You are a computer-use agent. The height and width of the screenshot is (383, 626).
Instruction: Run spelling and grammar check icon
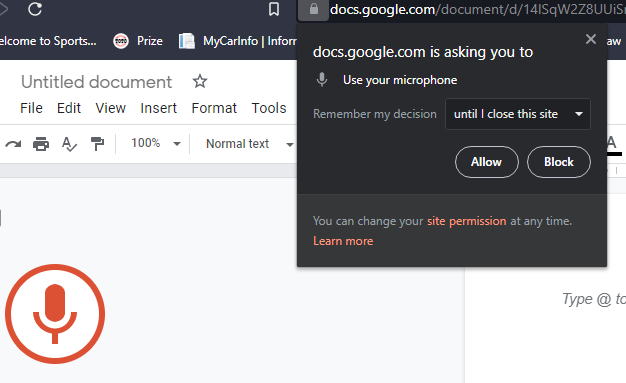pos(69,144)
